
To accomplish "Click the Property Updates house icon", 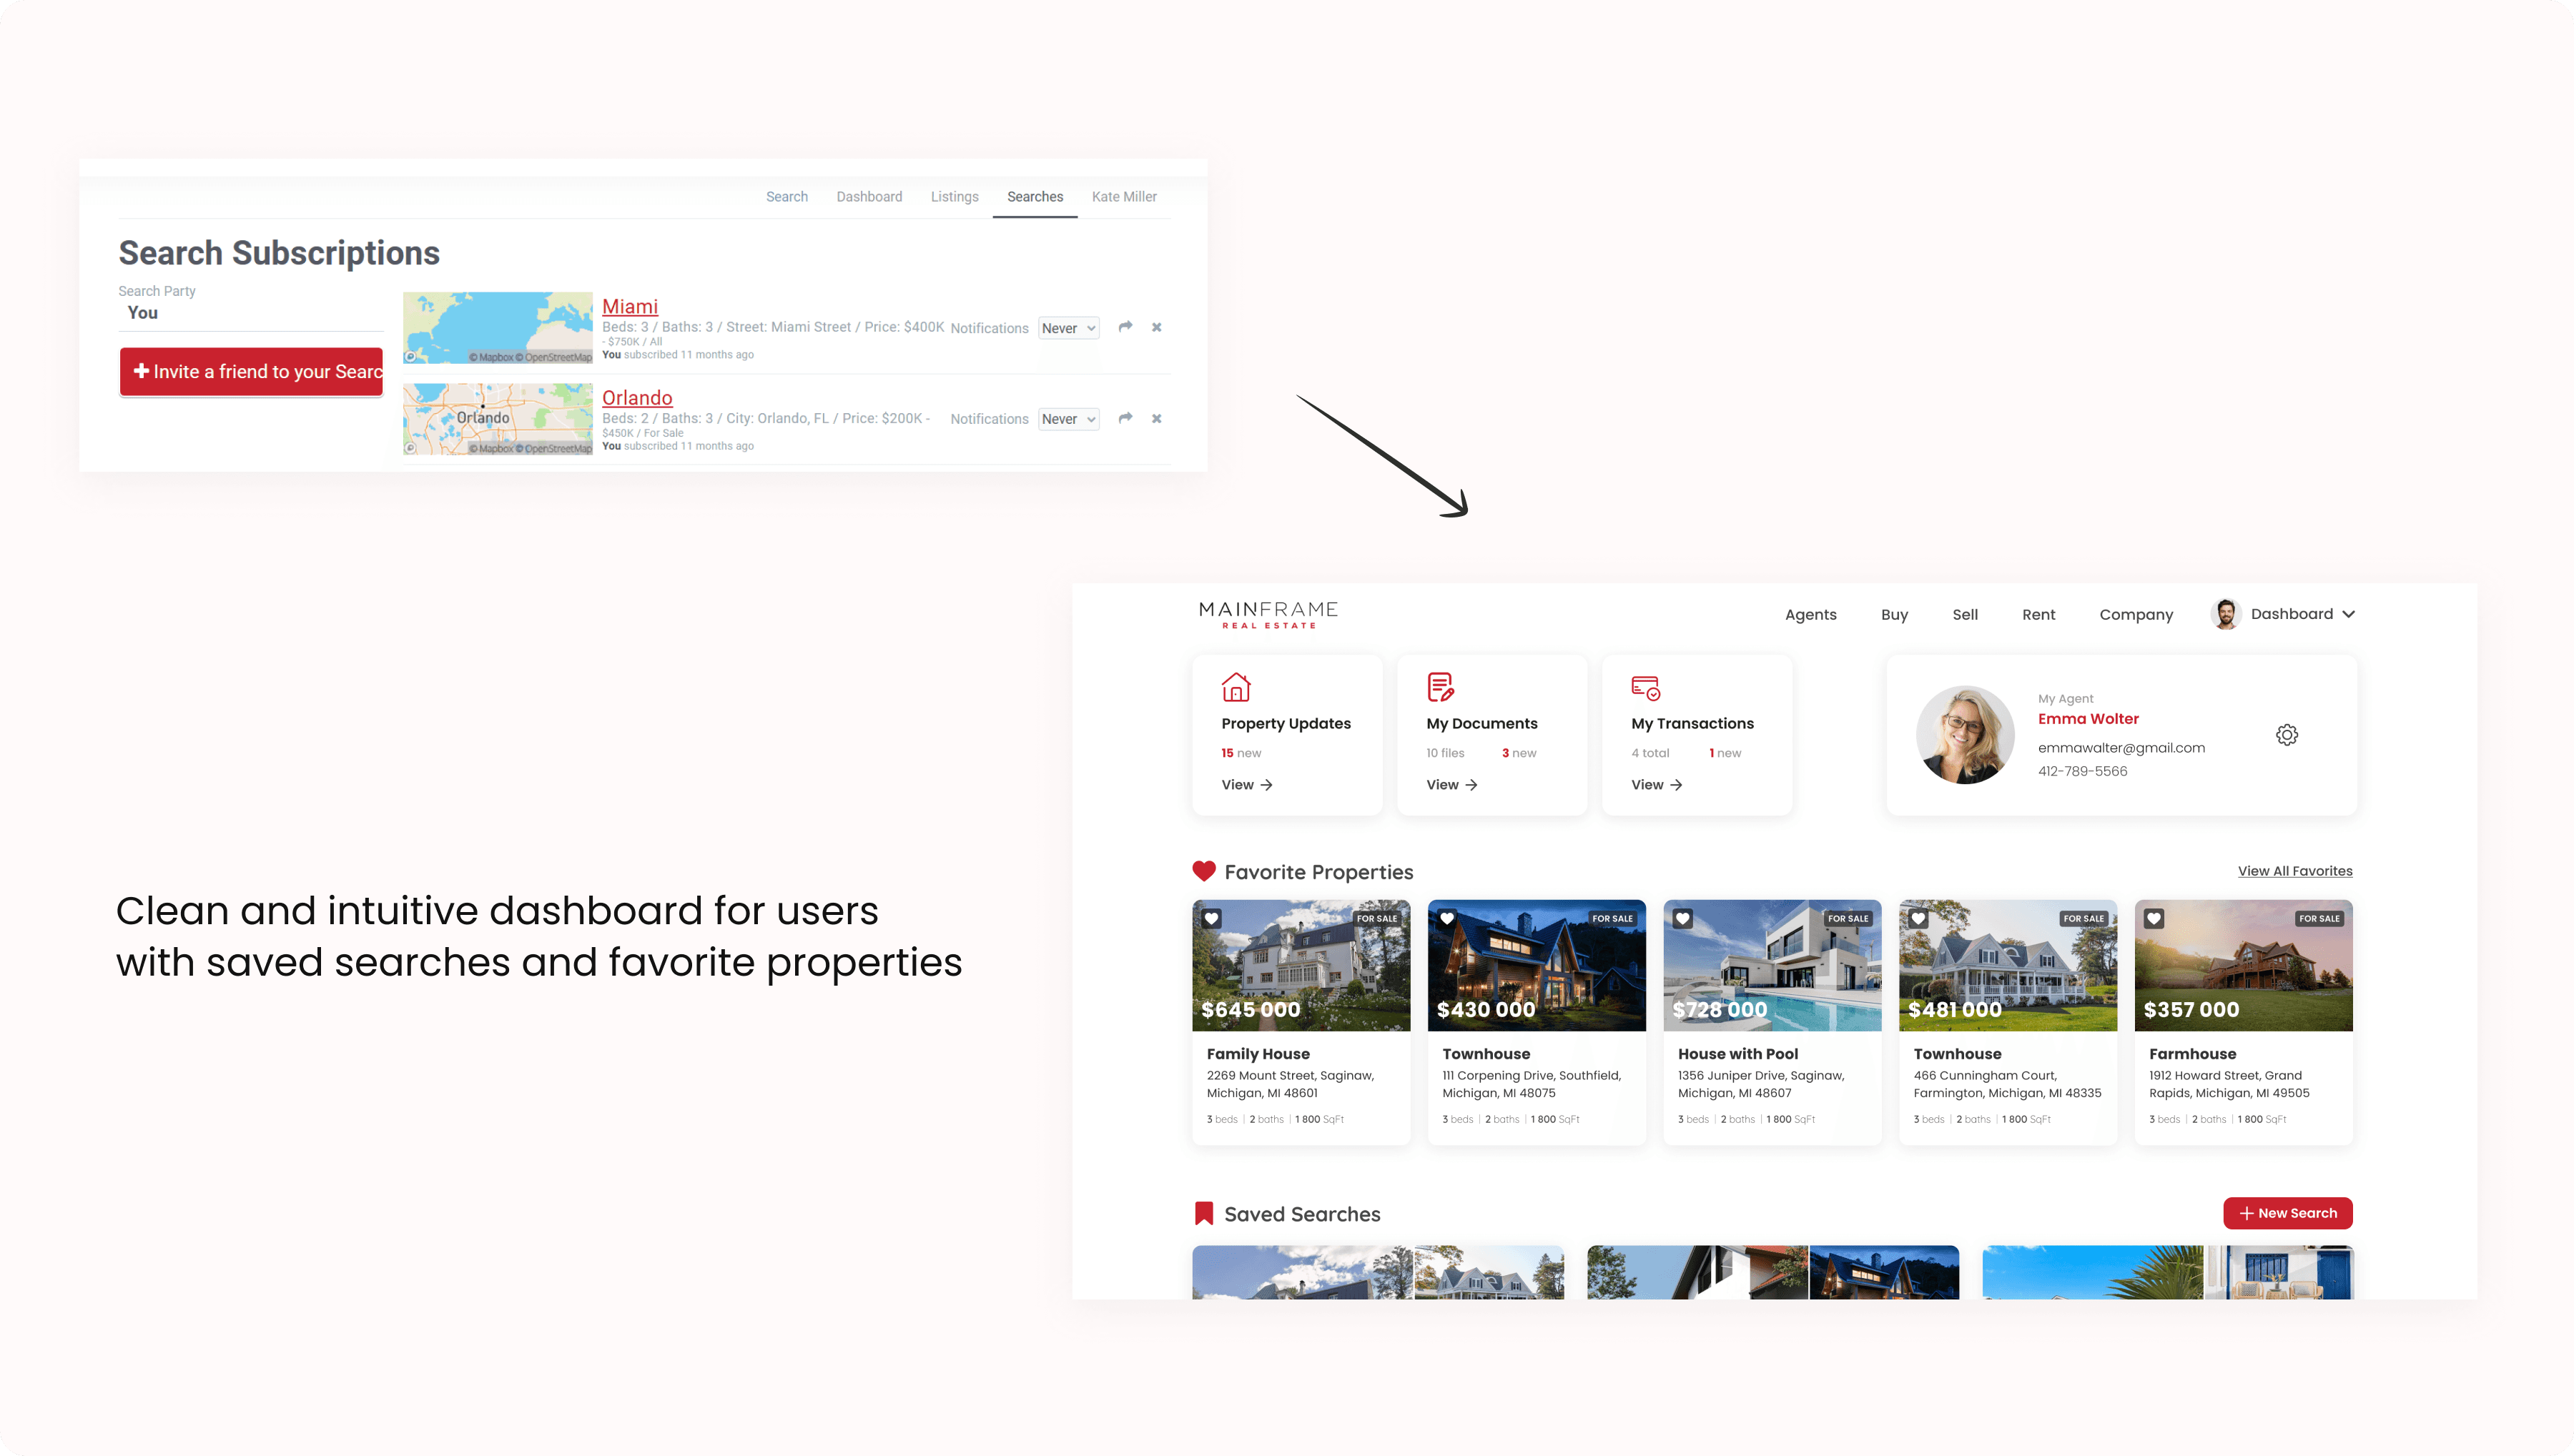I will 1236,687.
